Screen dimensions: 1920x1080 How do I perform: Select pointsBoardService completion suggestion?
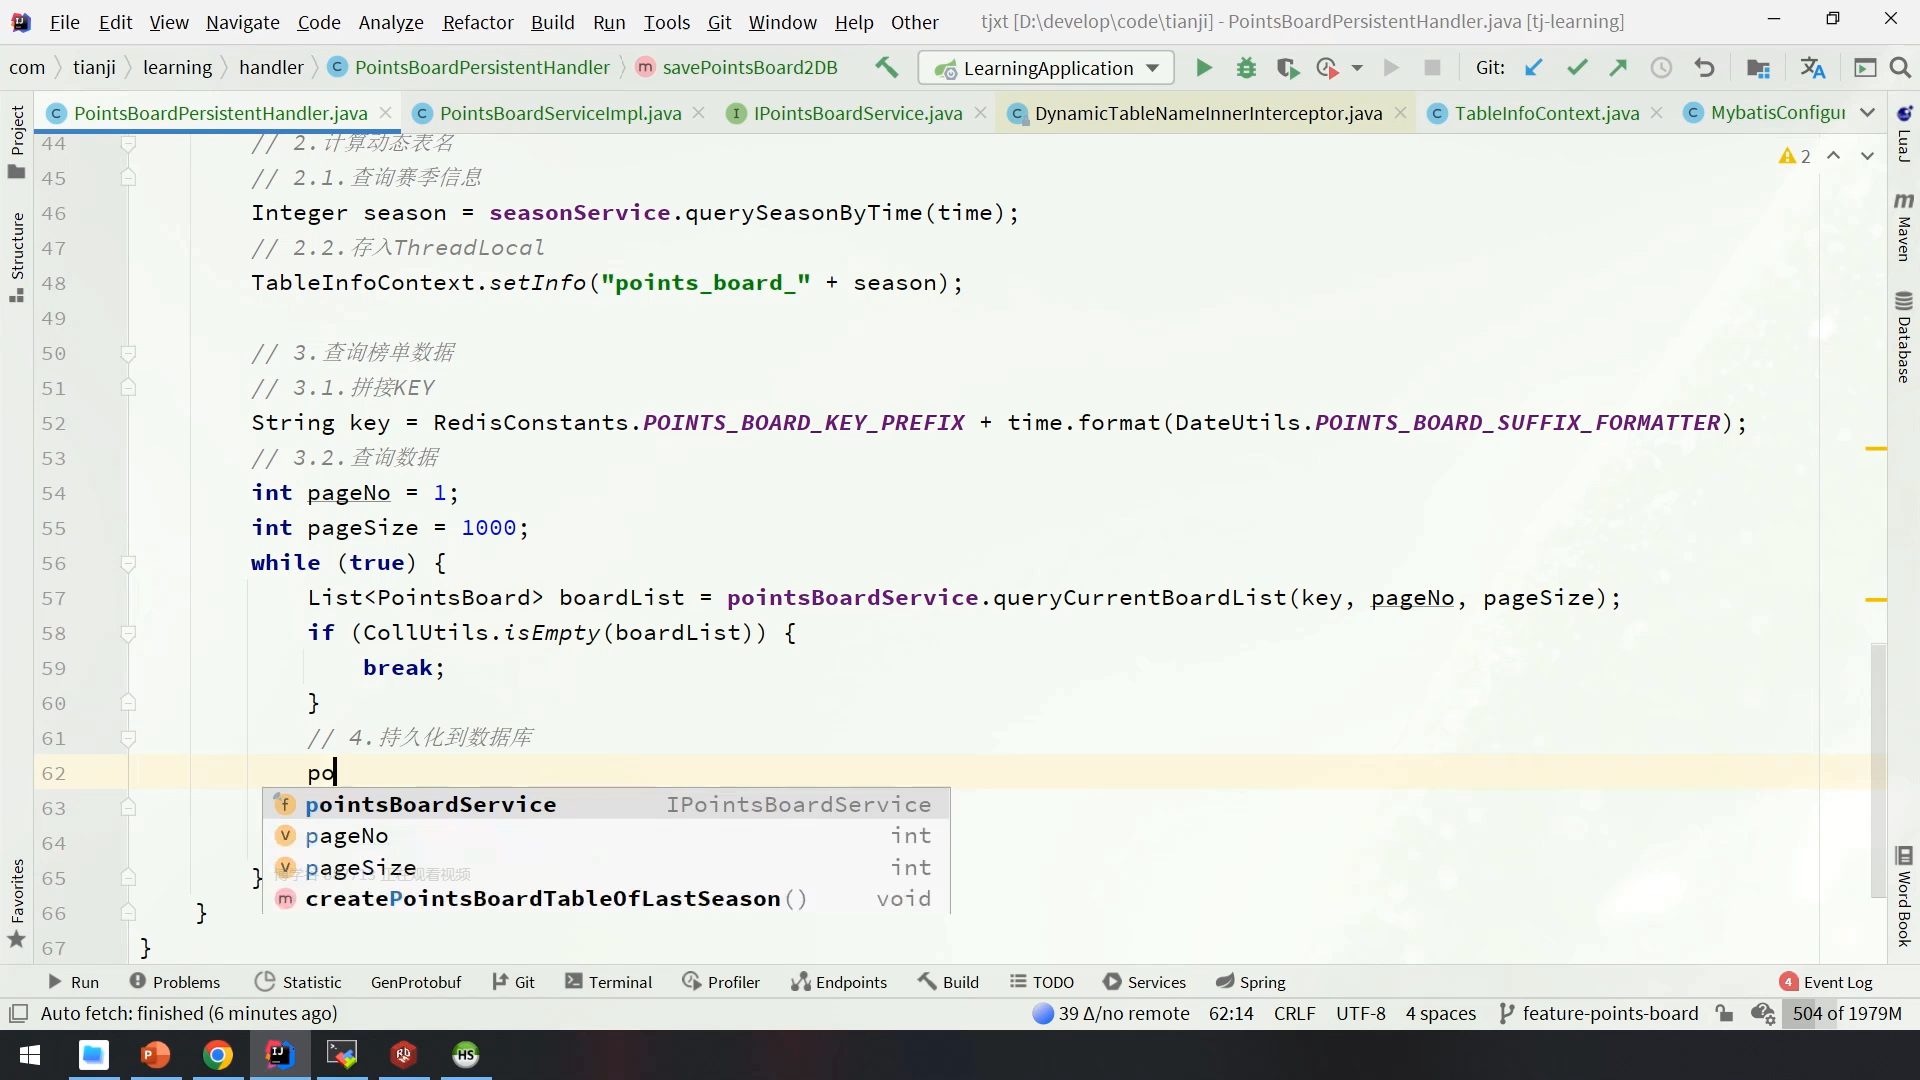pyautogui.click(x=430, y=804)
